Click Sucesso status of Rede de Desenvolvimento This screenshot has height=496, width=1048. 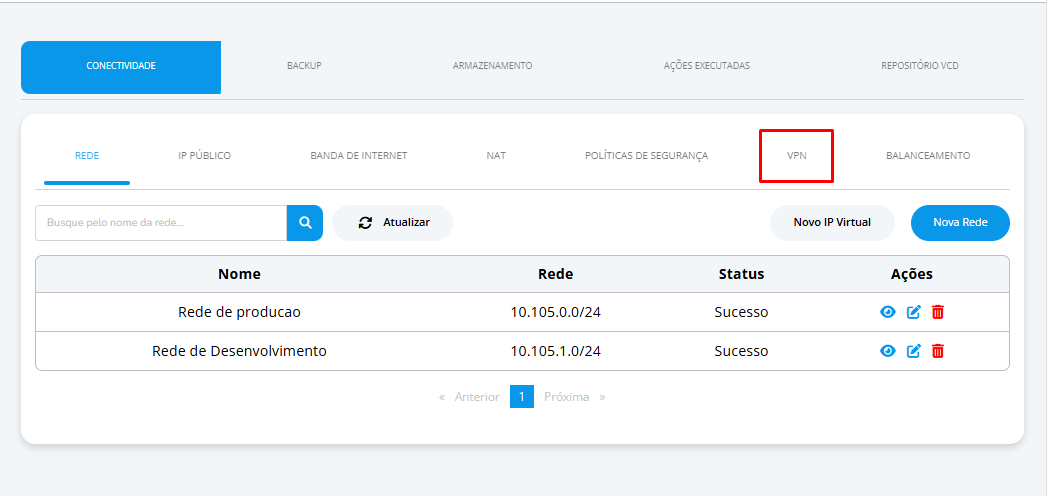point(741,351)
